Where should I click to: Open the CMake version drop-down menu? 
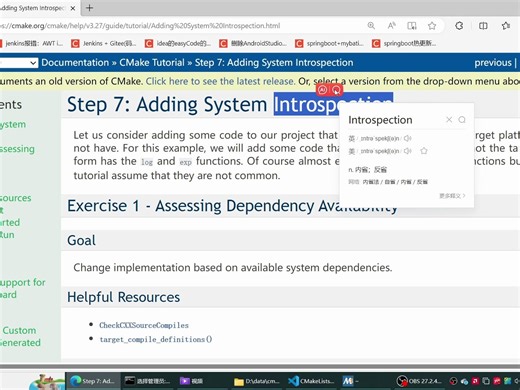click(x=18, y=63)
